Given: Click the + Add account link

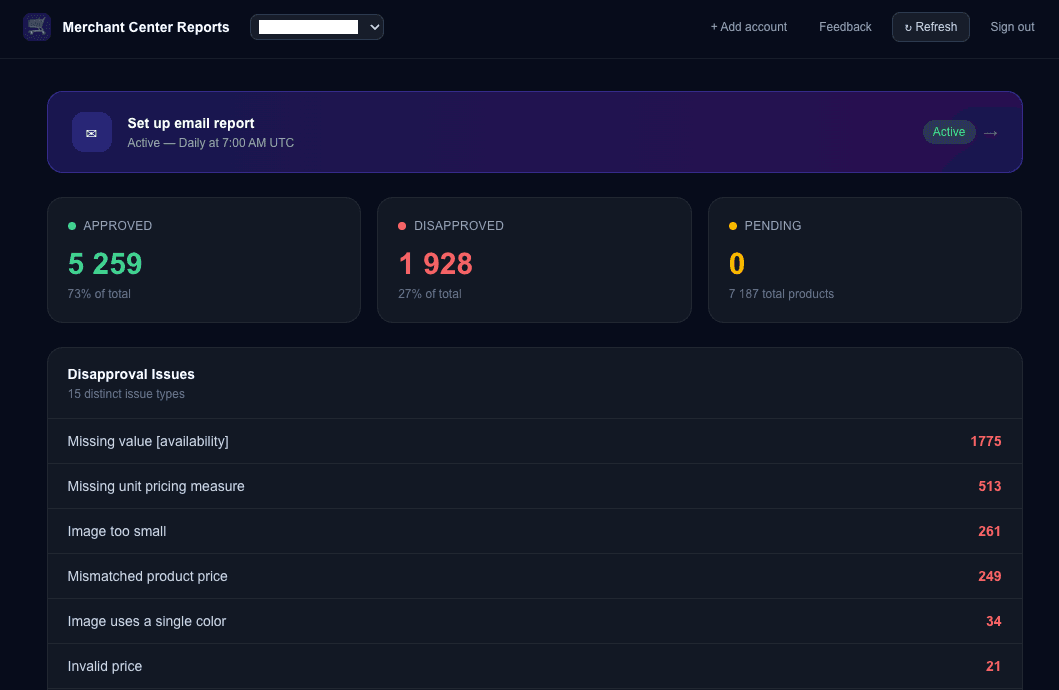Looking at the screenshot, I should (748, 27).
